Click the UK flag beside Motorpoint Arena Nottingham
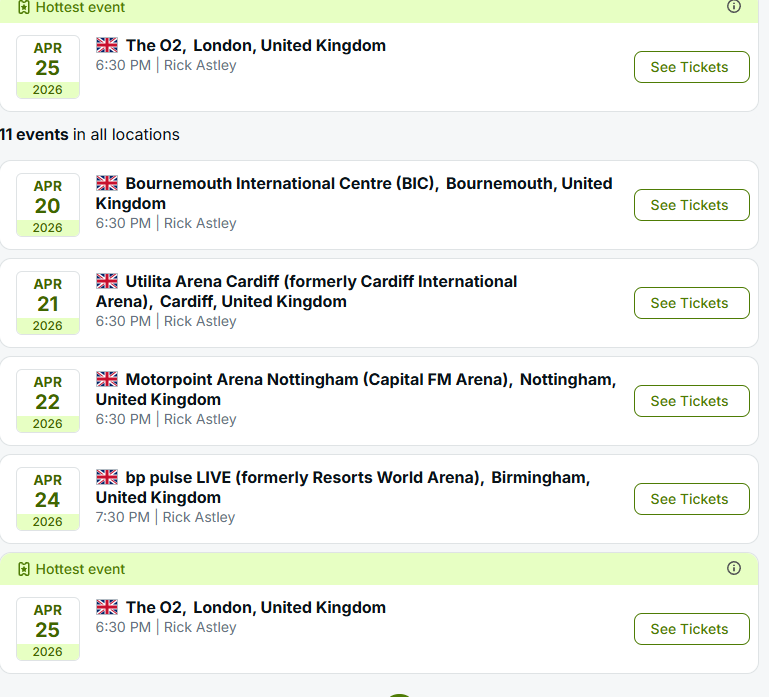The height and width of the screenshot is (697, 769). (107, 379)
